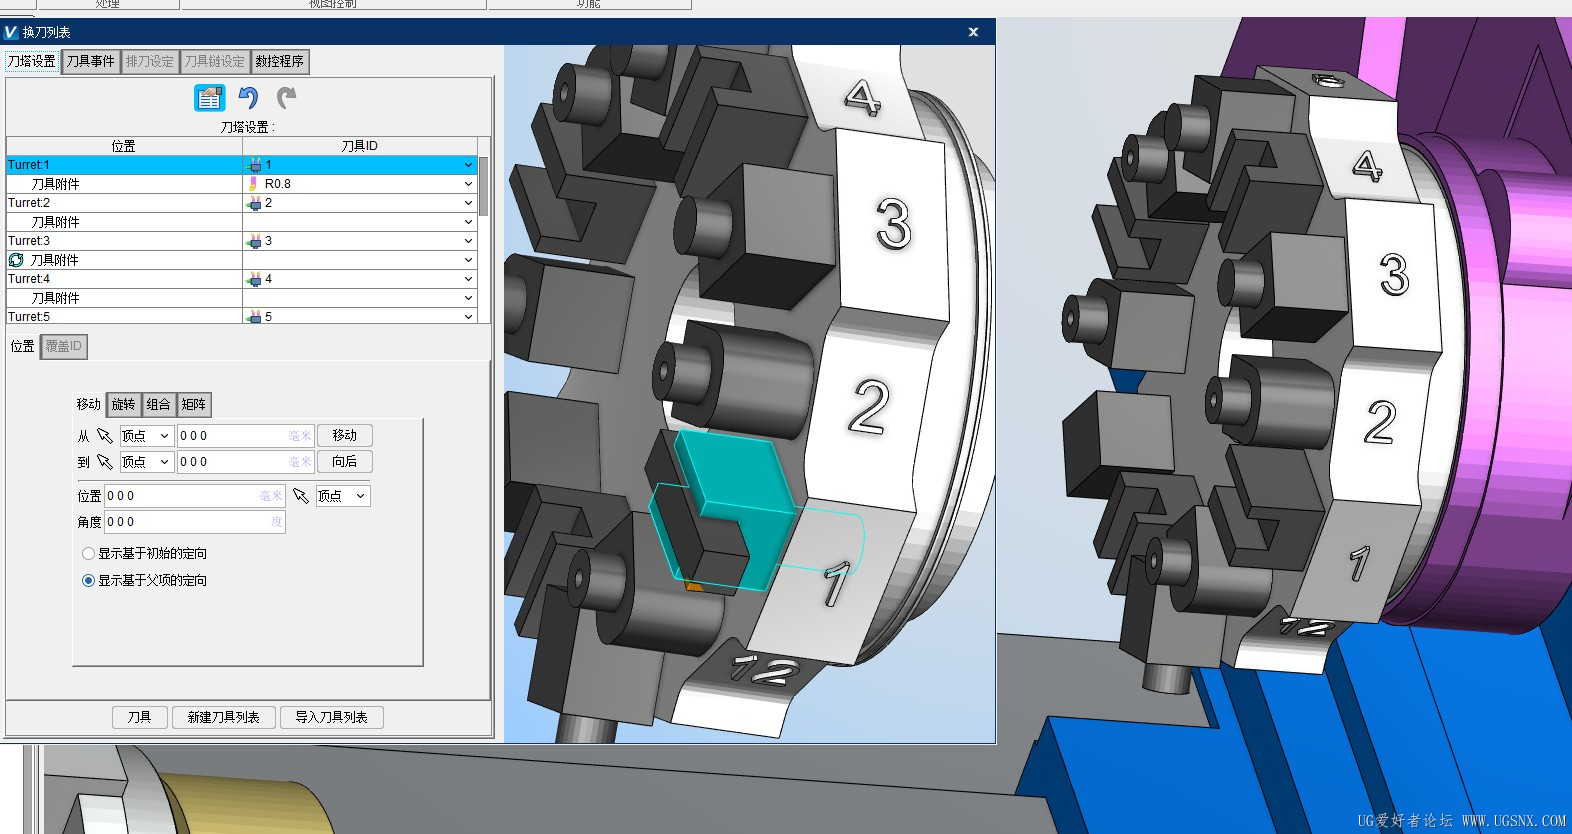
Task: Click the pick arrow icon in the 到 row
Action: pos(104,462)
